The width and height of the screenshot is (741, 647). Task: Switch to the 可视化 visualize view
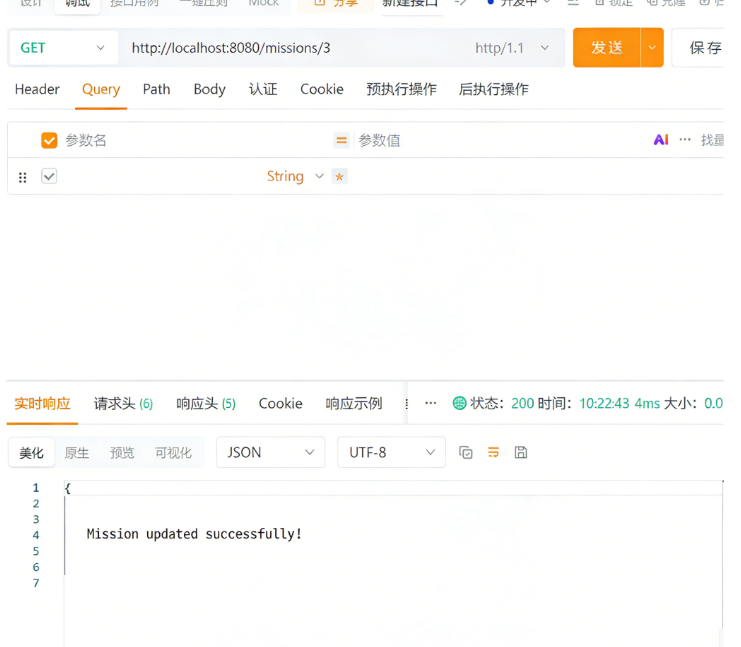pyautogui.click(x=173, y=453)
